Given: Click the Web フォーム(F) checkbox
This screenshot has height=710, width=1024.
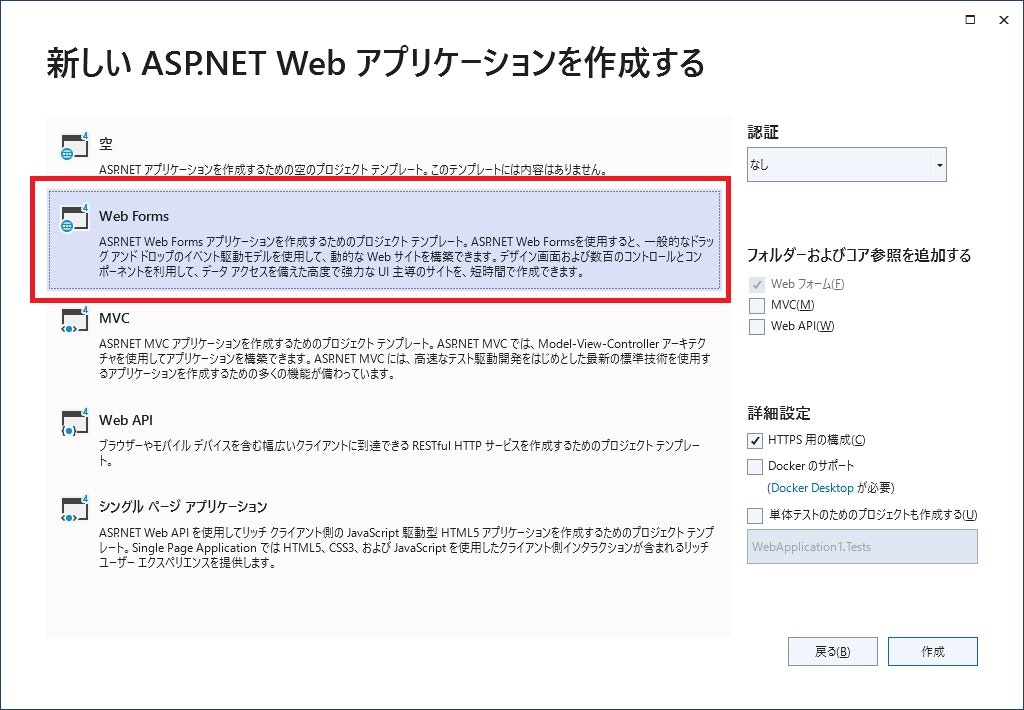Looking at the screenshot, I should 756,284.
